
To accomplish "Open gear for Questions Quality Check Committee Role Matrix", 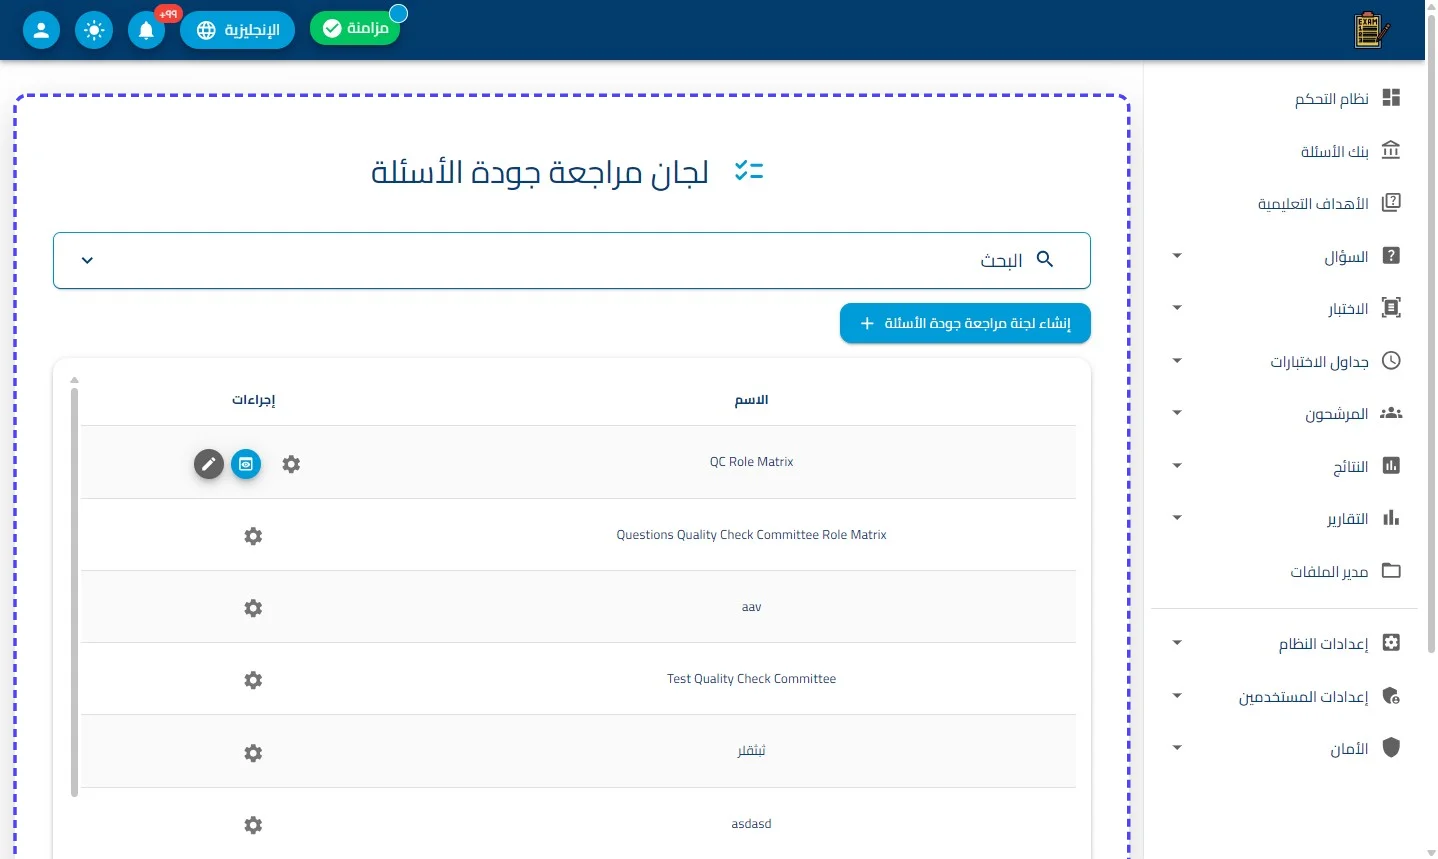I will click(253, 536).
